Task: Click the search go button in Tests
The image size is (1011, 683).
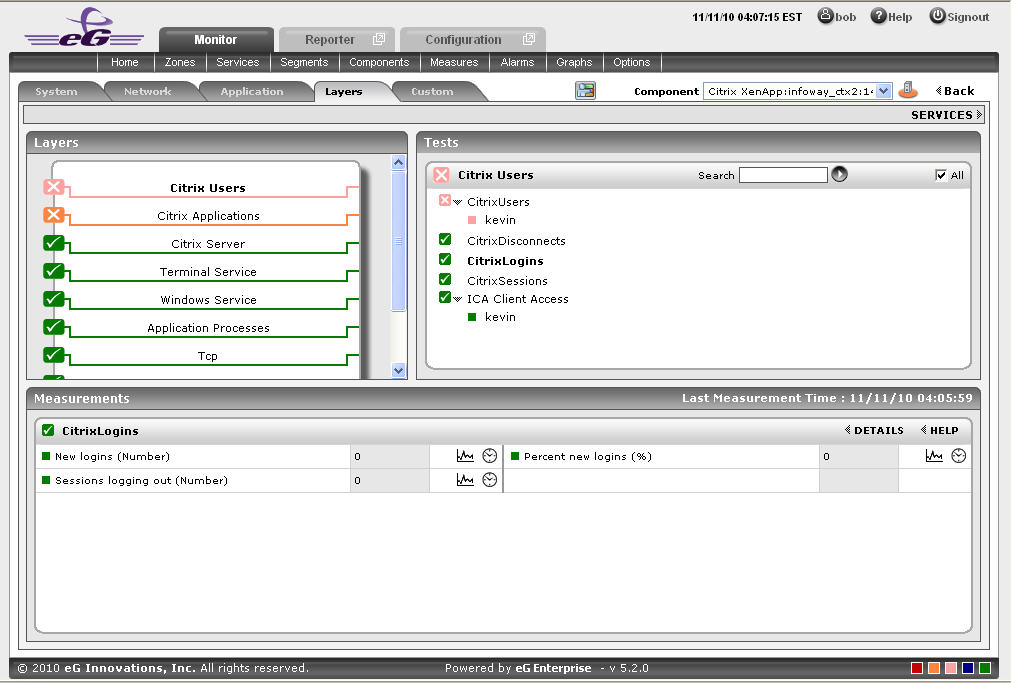Action: point(839,174)
